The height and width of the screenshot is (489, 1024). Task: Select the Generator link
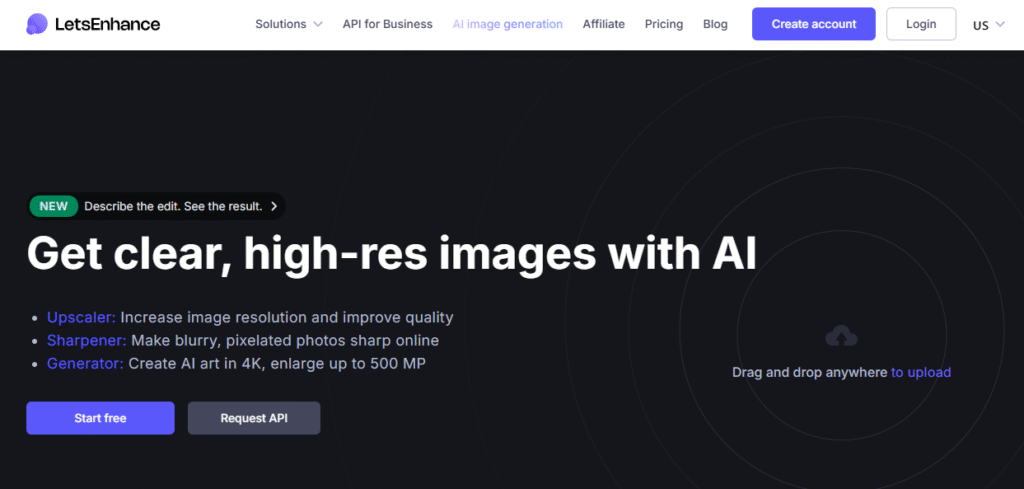85,363
